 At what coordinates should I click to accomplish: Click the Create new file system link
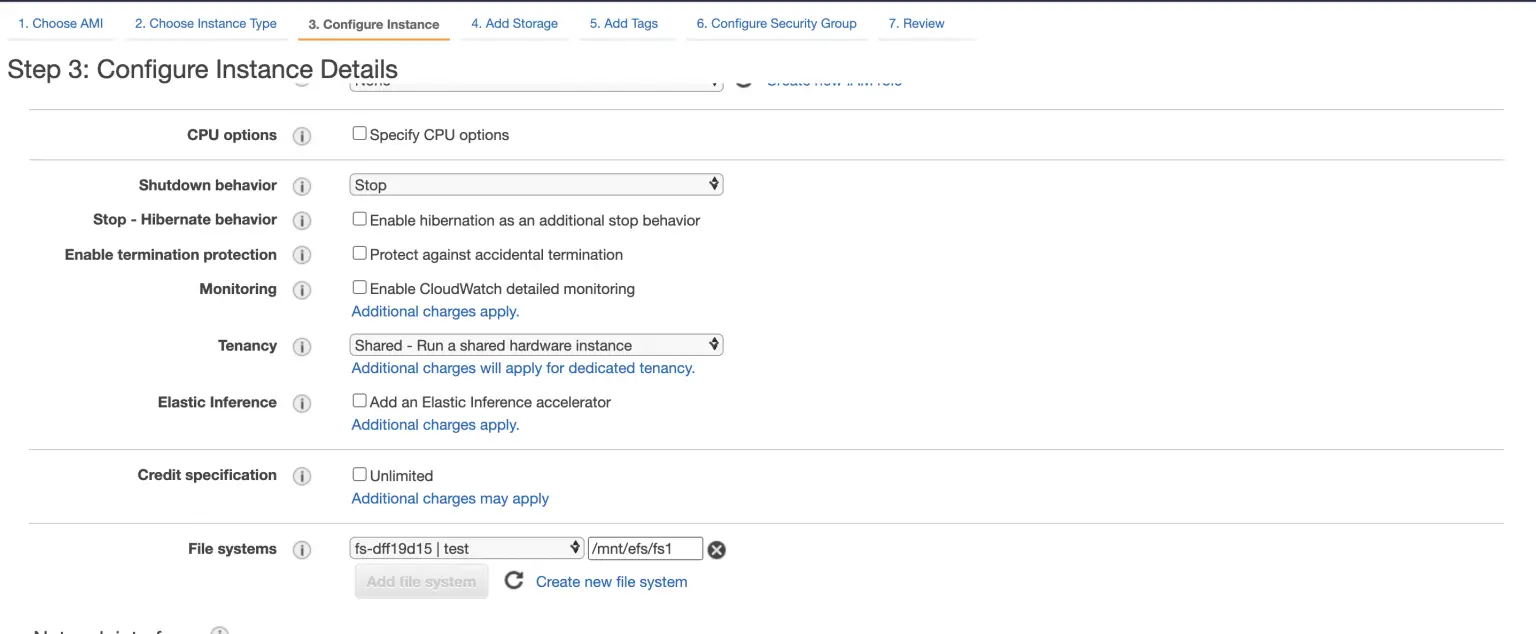(x=611, y=581)
